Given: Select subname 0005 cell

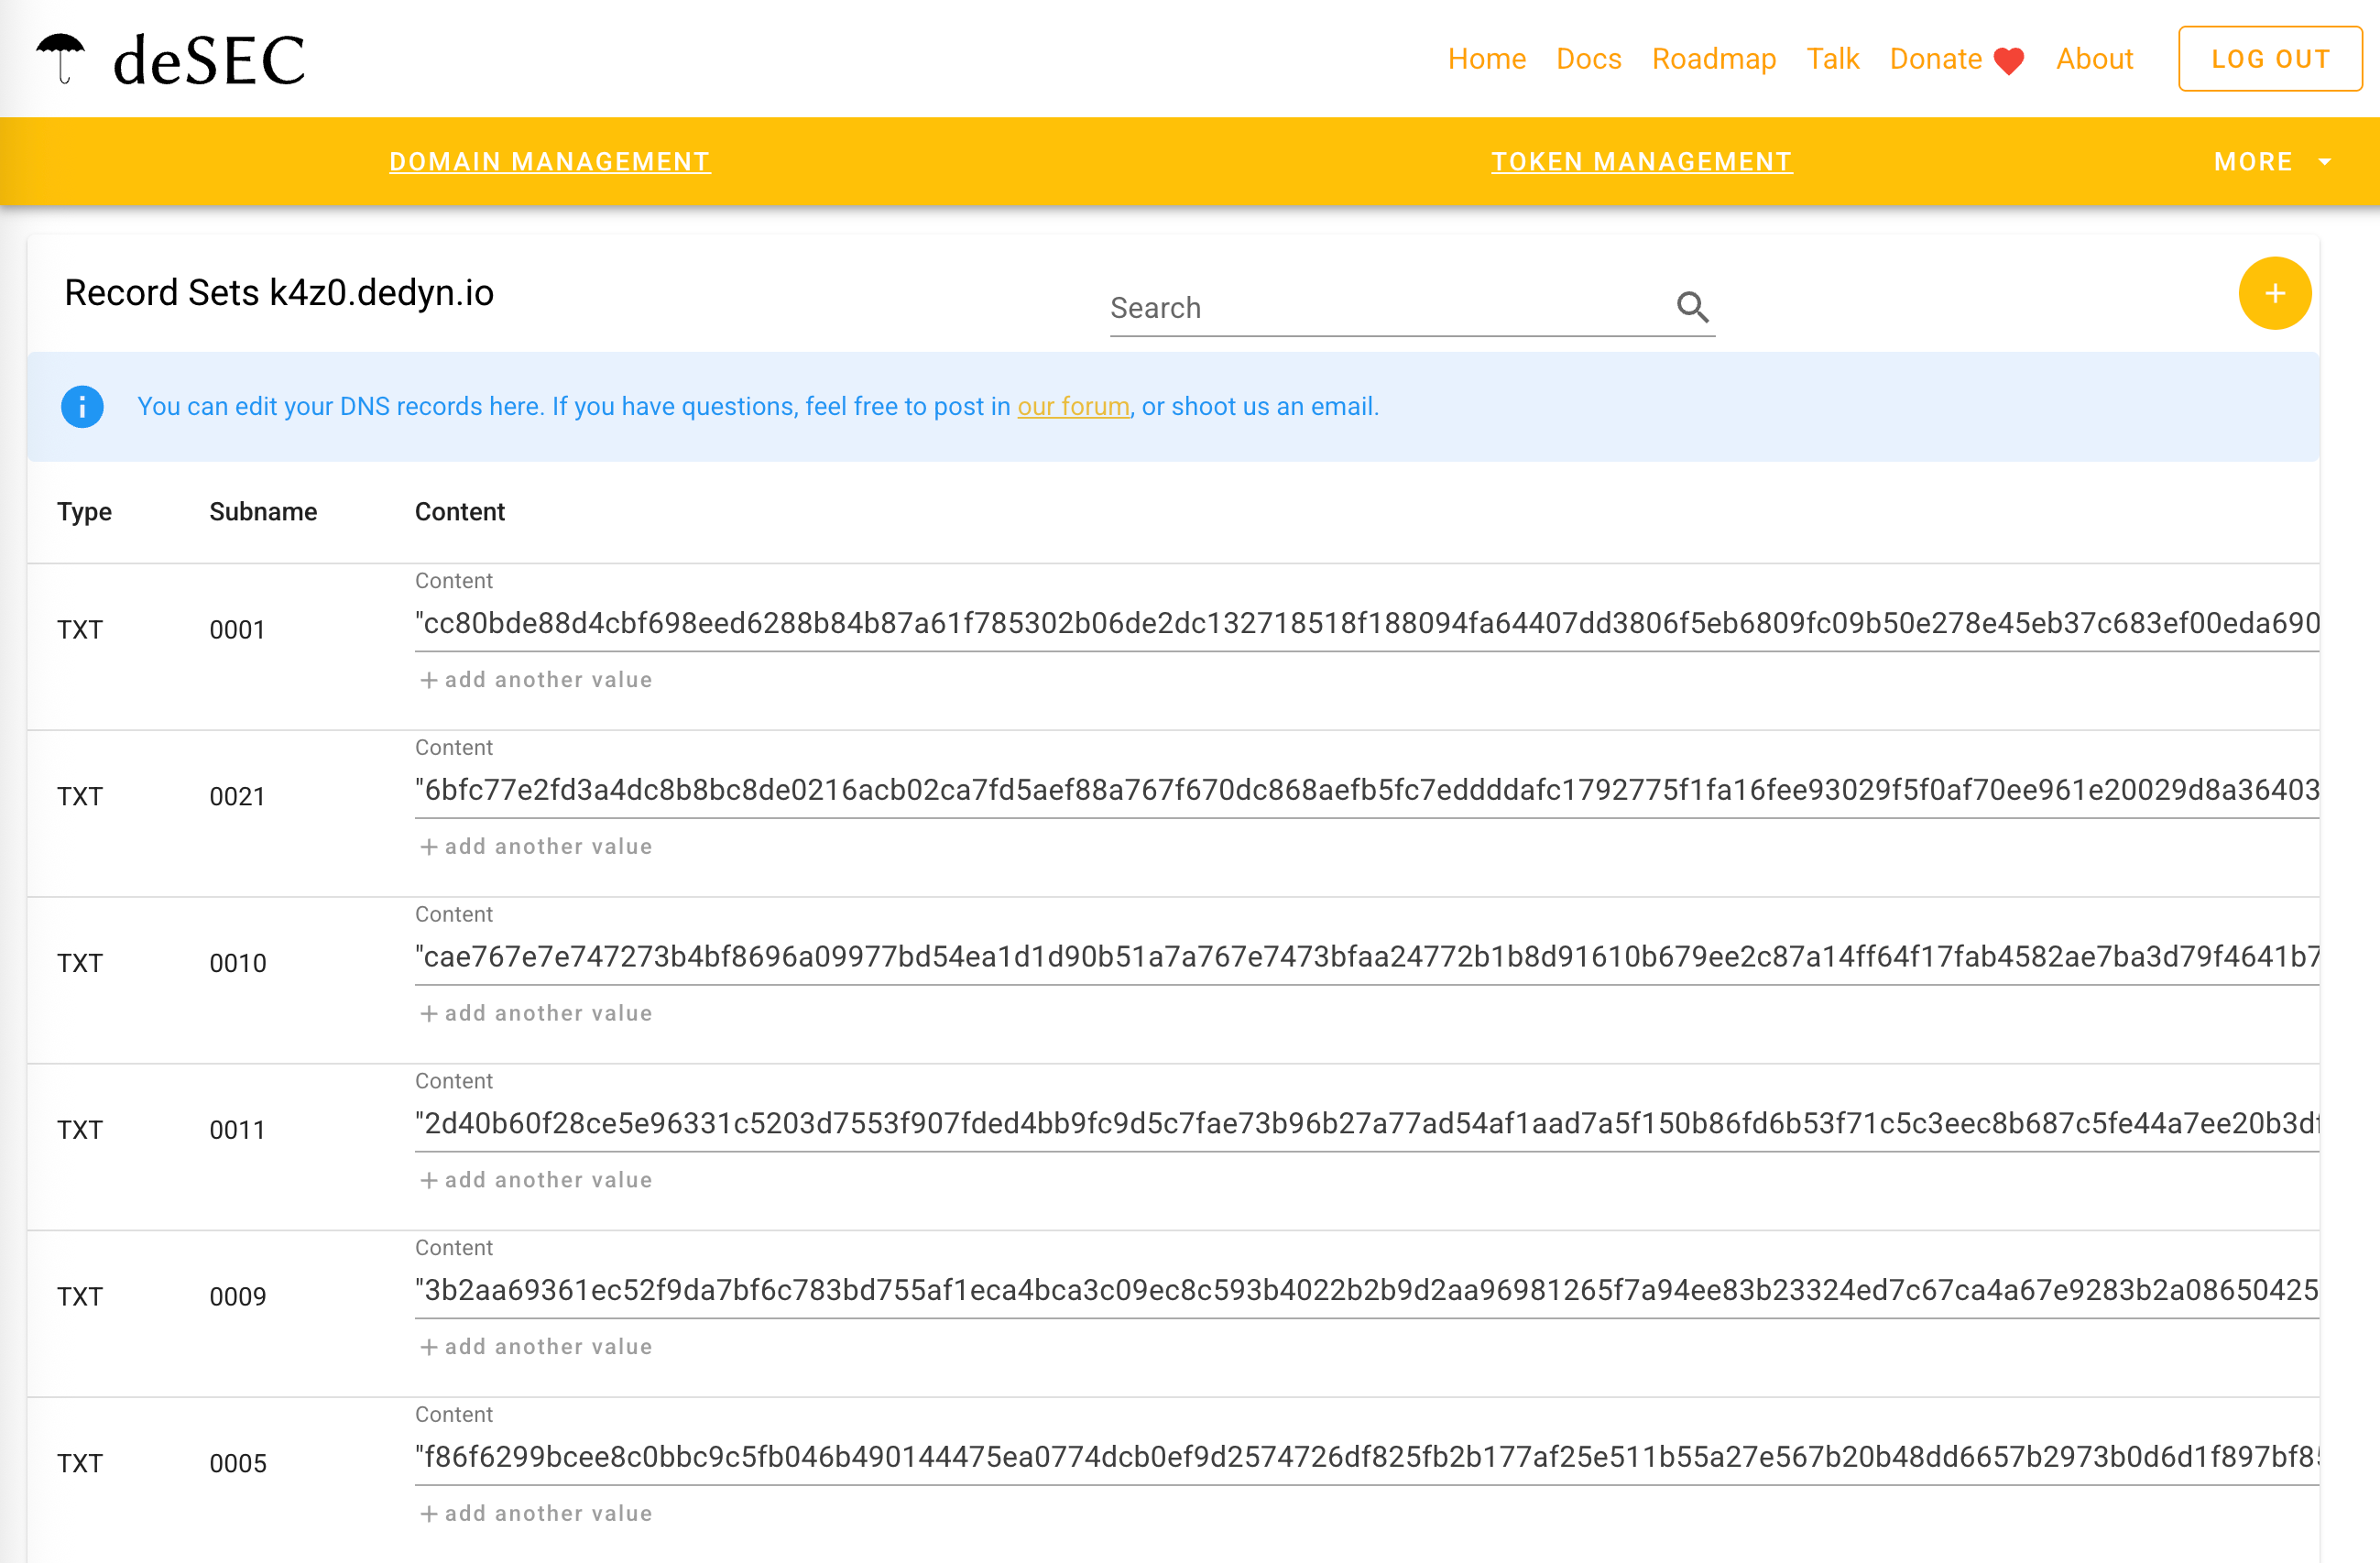Looking at the screenshot, I should click(238, 1464).
